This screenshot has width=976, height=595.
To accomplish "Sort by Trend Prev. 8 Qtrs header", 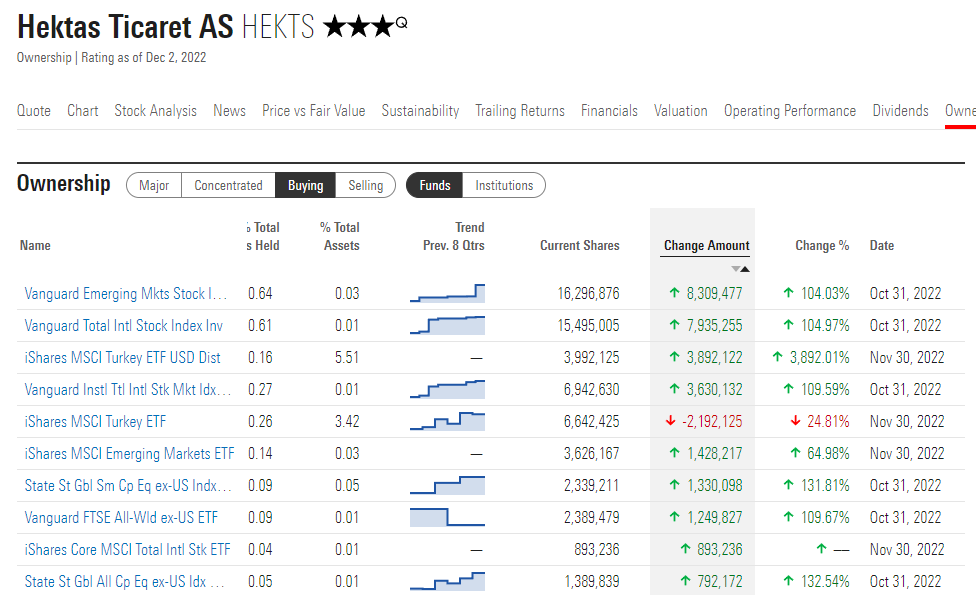I will tap(454, 237).
